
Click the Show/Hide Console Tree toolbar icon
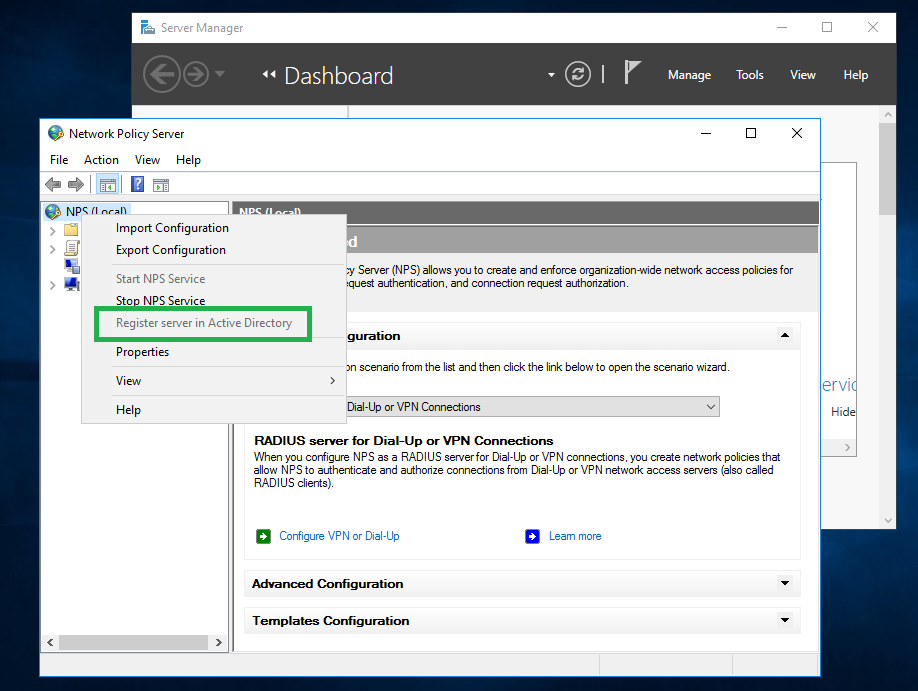pyautogui.click(x=107, y=184)
